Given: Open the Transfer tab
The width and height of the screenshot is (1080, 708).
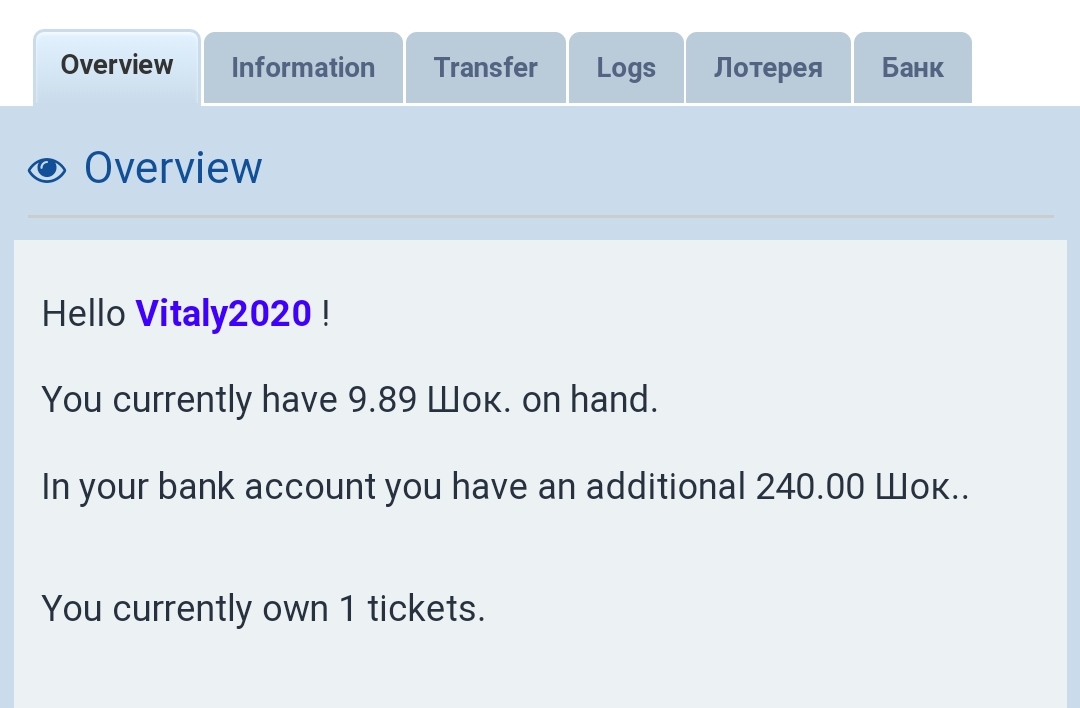Looking at the screenshot, I should (x=485, y=68).
